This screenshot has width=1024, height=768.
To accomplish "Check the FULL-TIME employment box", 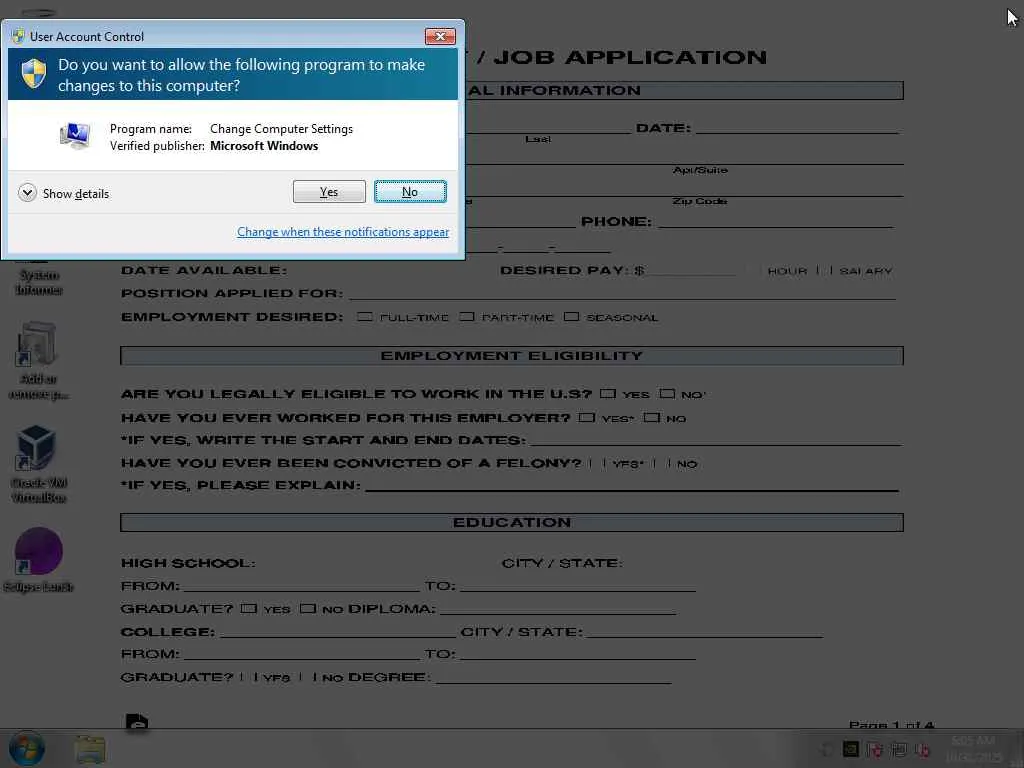I will (x=365, y=317).
